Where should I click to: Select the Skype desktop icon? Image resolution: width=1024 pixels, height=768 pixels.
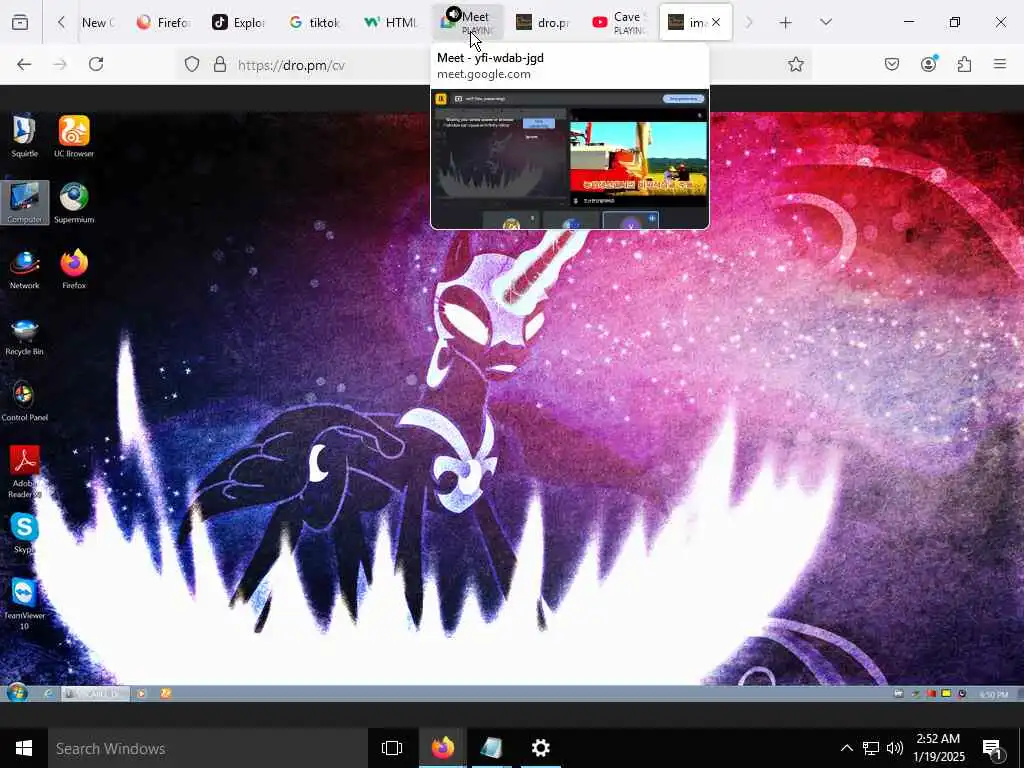(x=24, y=533)
